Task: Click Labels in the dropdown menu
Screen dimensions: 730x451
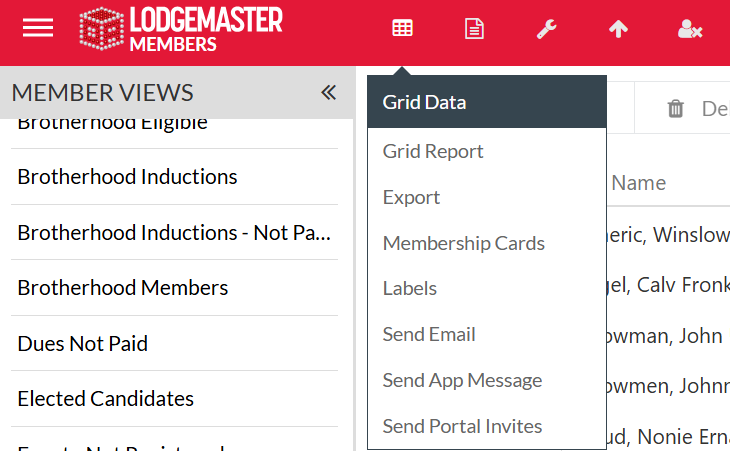Action: tap(409, 288)
